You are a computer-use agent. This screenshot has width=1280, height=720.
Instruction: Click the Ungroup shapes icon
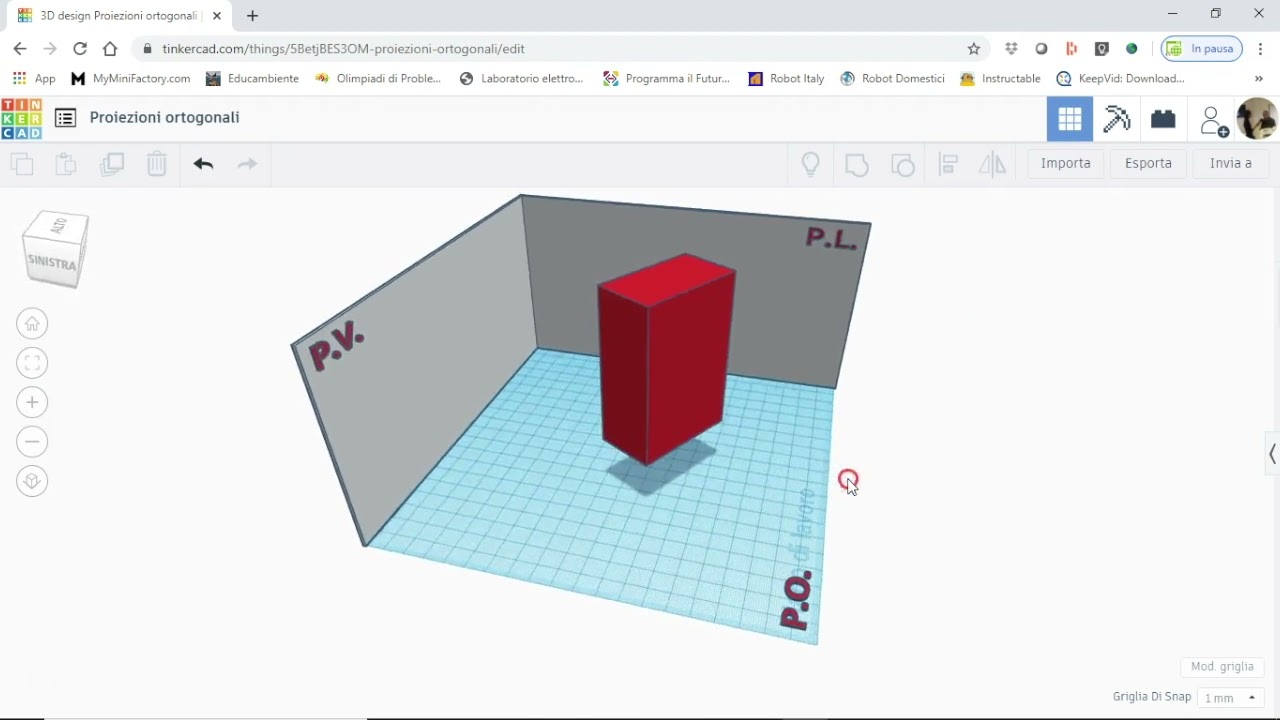point(903,164)
